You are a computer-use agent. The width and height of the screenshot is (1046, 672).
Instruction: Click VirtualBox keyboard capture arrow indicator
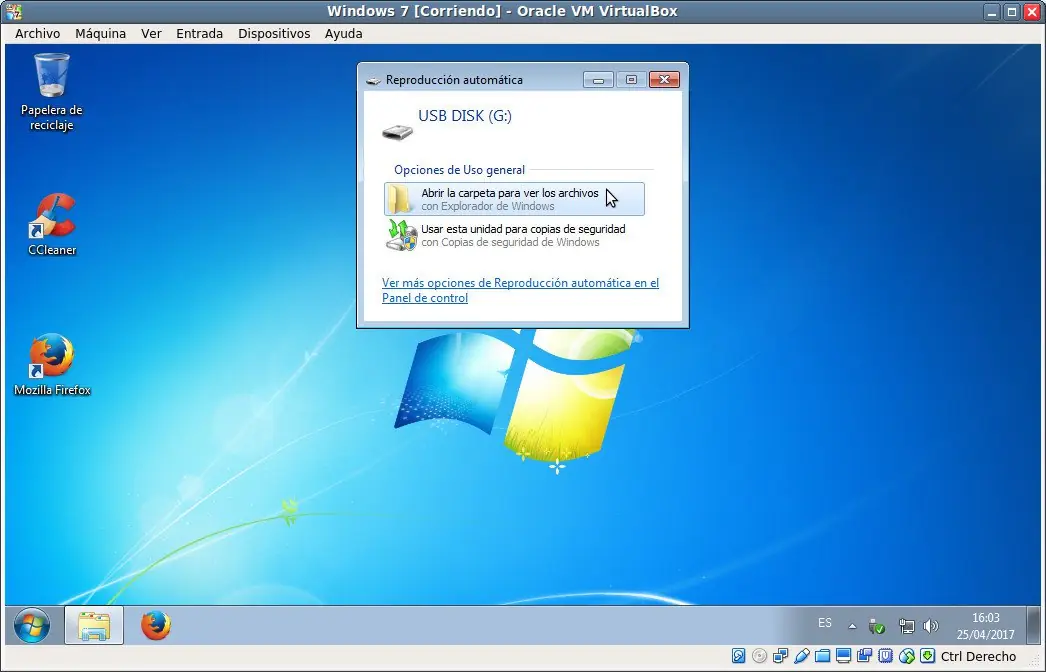coord(927,656)
